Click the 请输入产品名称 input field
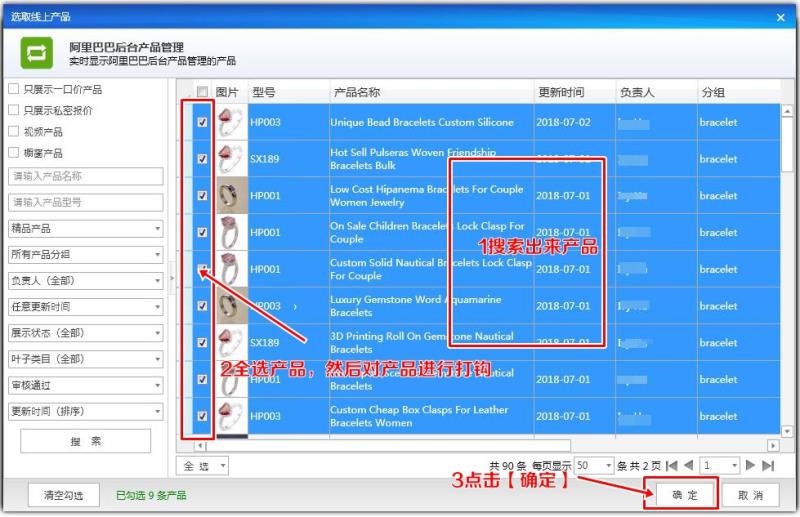The height and width of the screenshot is (517, 800). (86, 176)
